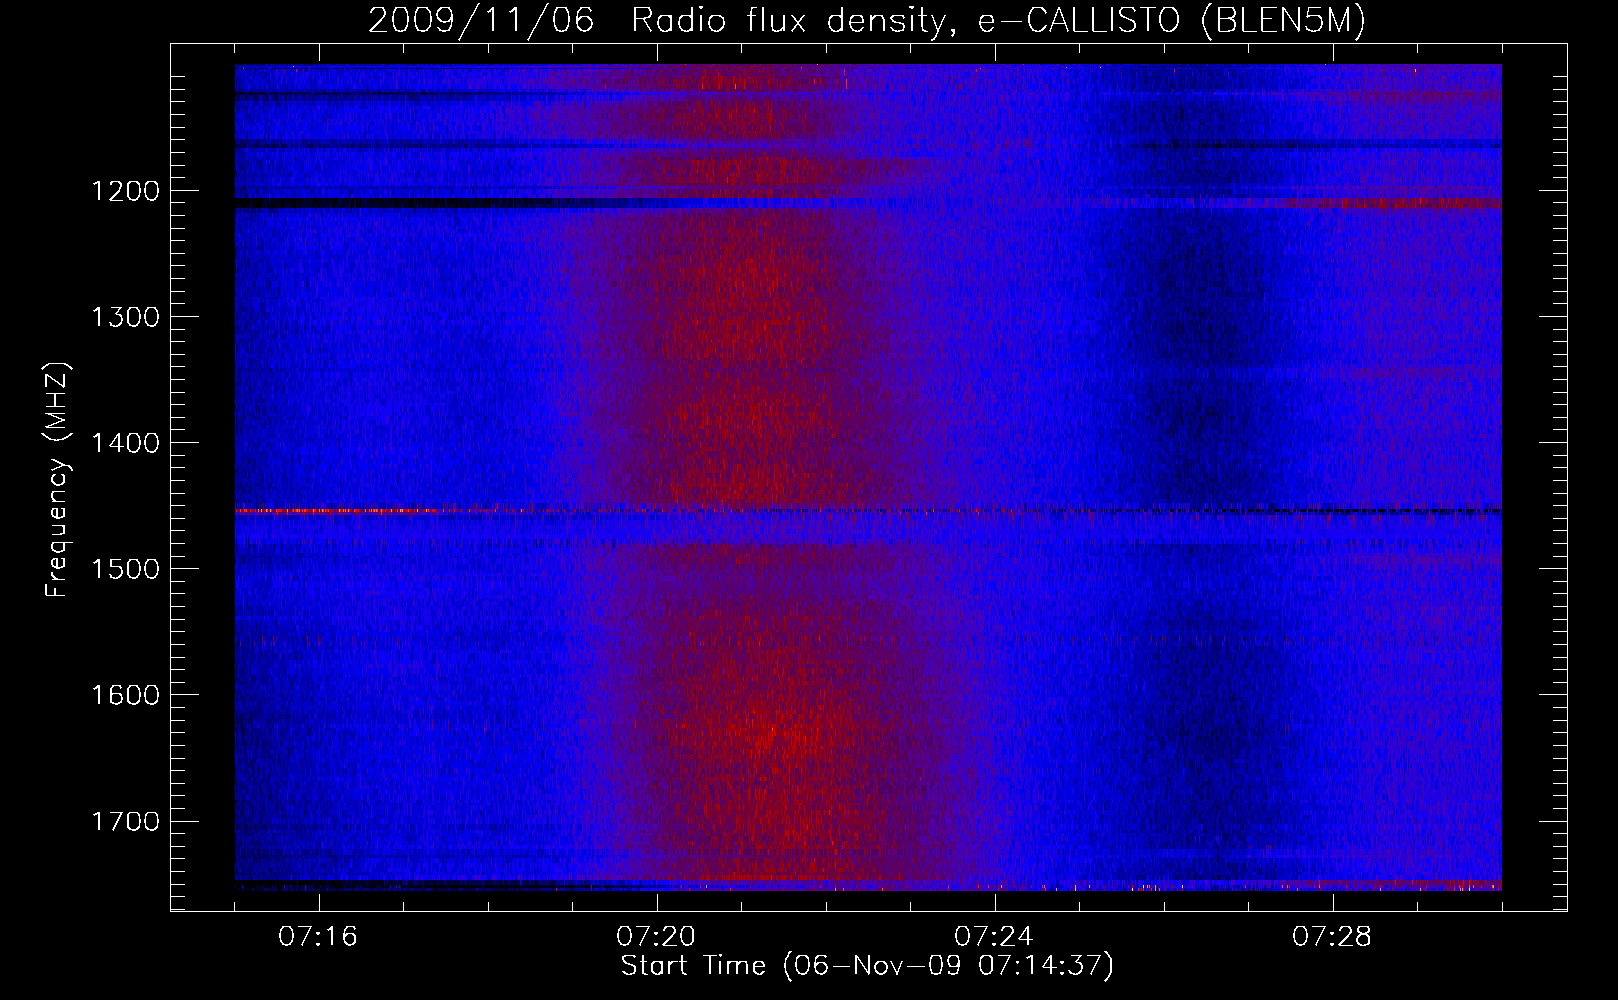The image size is (1618, 1000).
Task: Click the 1300 frequency tick label
Action: [x=125, y=317]
